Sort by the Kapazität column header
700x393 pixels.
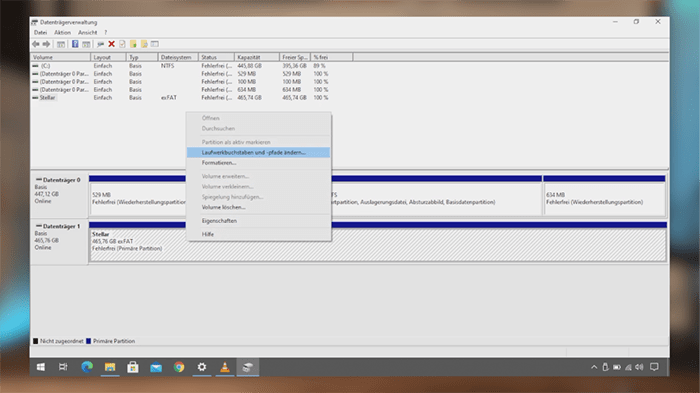pos(257,57)
